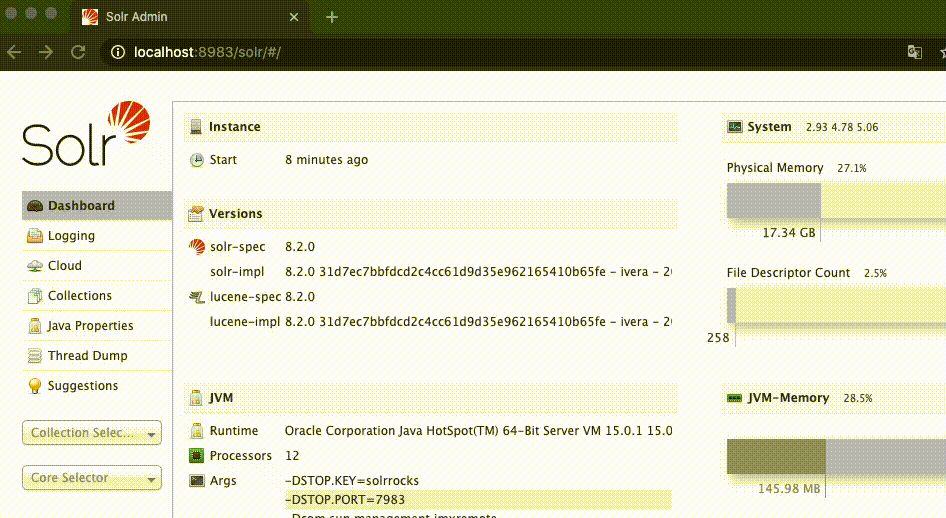Reload the Solr Admin page
946x518 pixels.
click(x=78, y=52)
